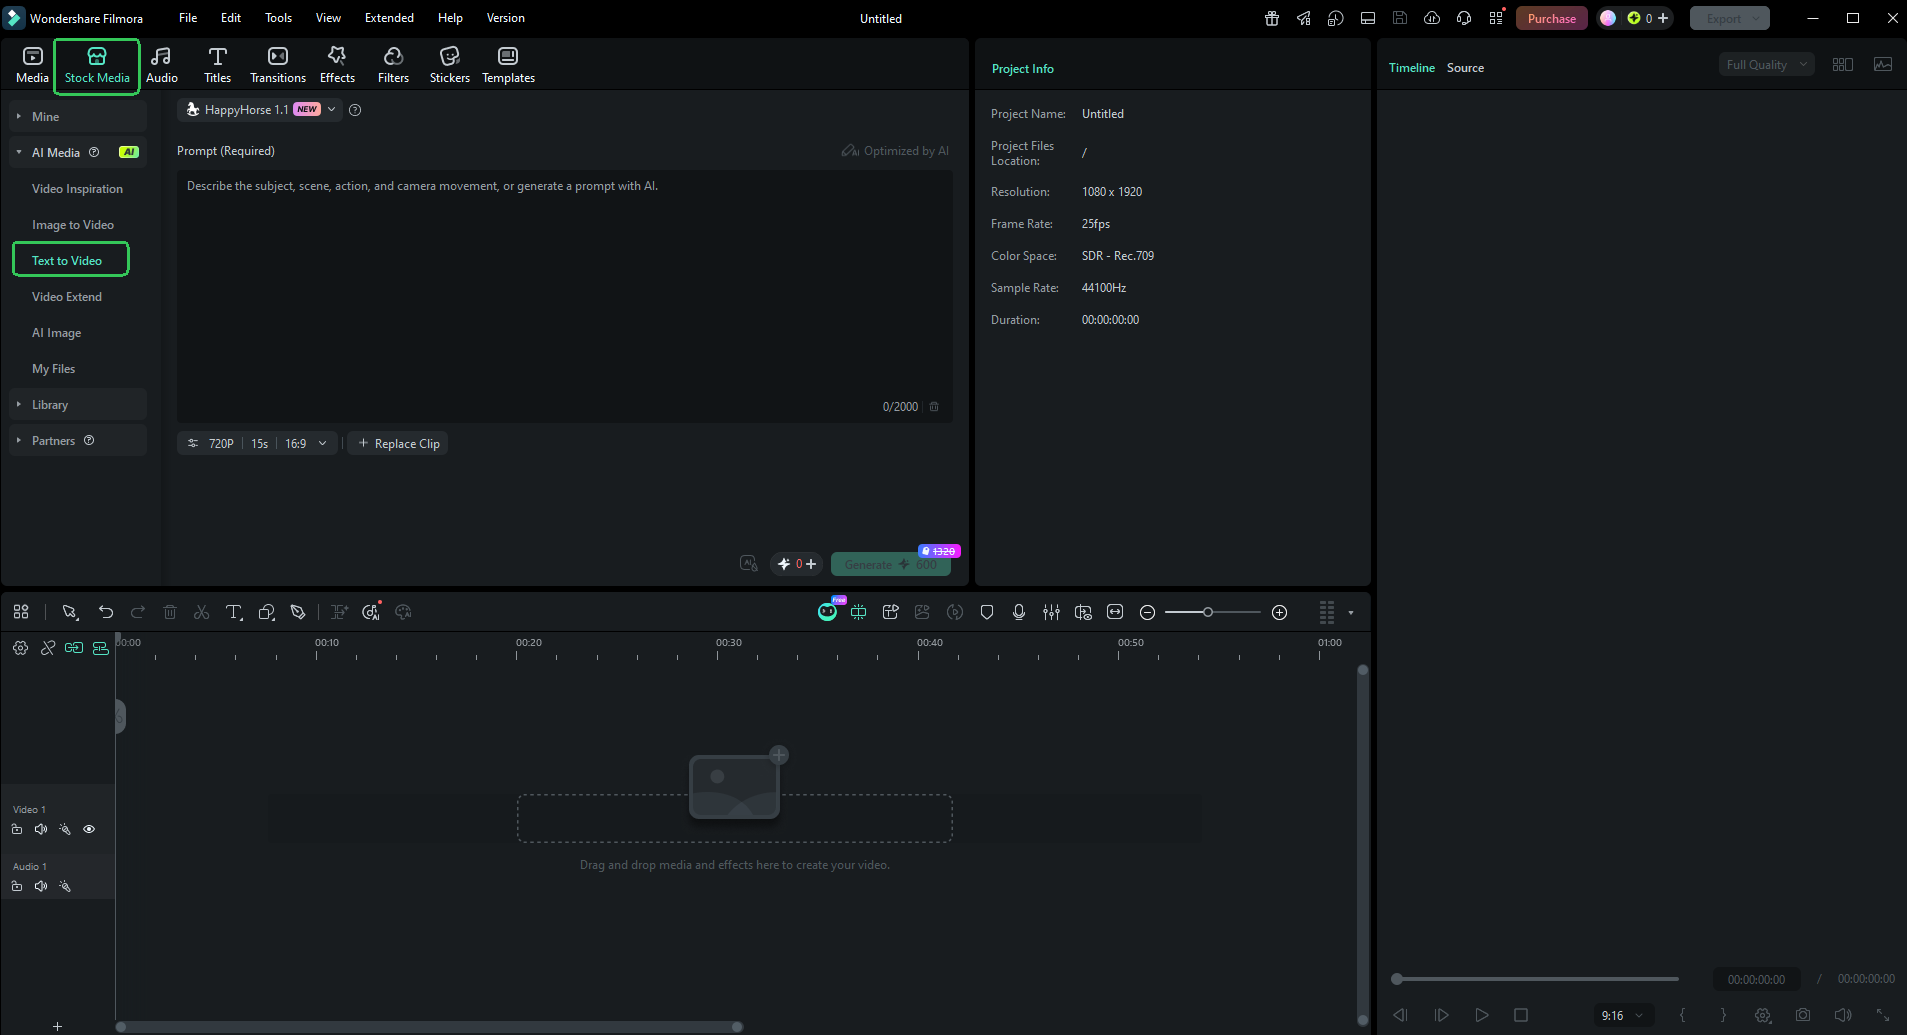Open the Full Quality preview dropdown
Image resolution: width=1907 pixels, height=1035 pixels.
click(x=1767, y=65)
